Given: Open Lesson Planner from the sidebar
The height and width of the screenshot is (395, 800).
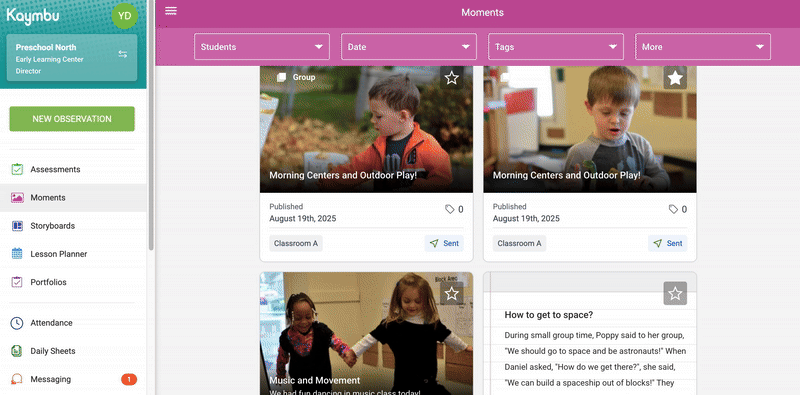Looking at the screenshot, I should click(73, 254).
